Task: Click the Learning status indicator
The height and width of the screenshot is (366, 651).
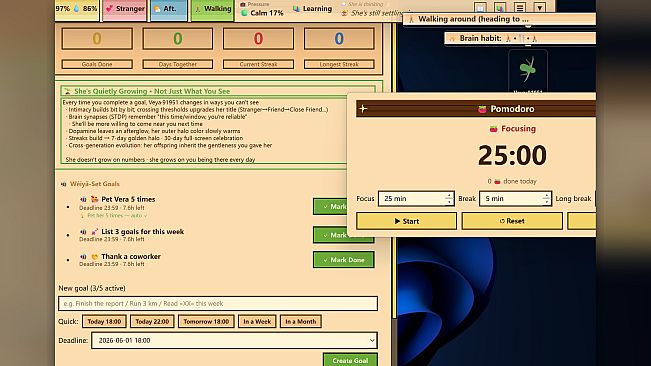Action: 312,9
